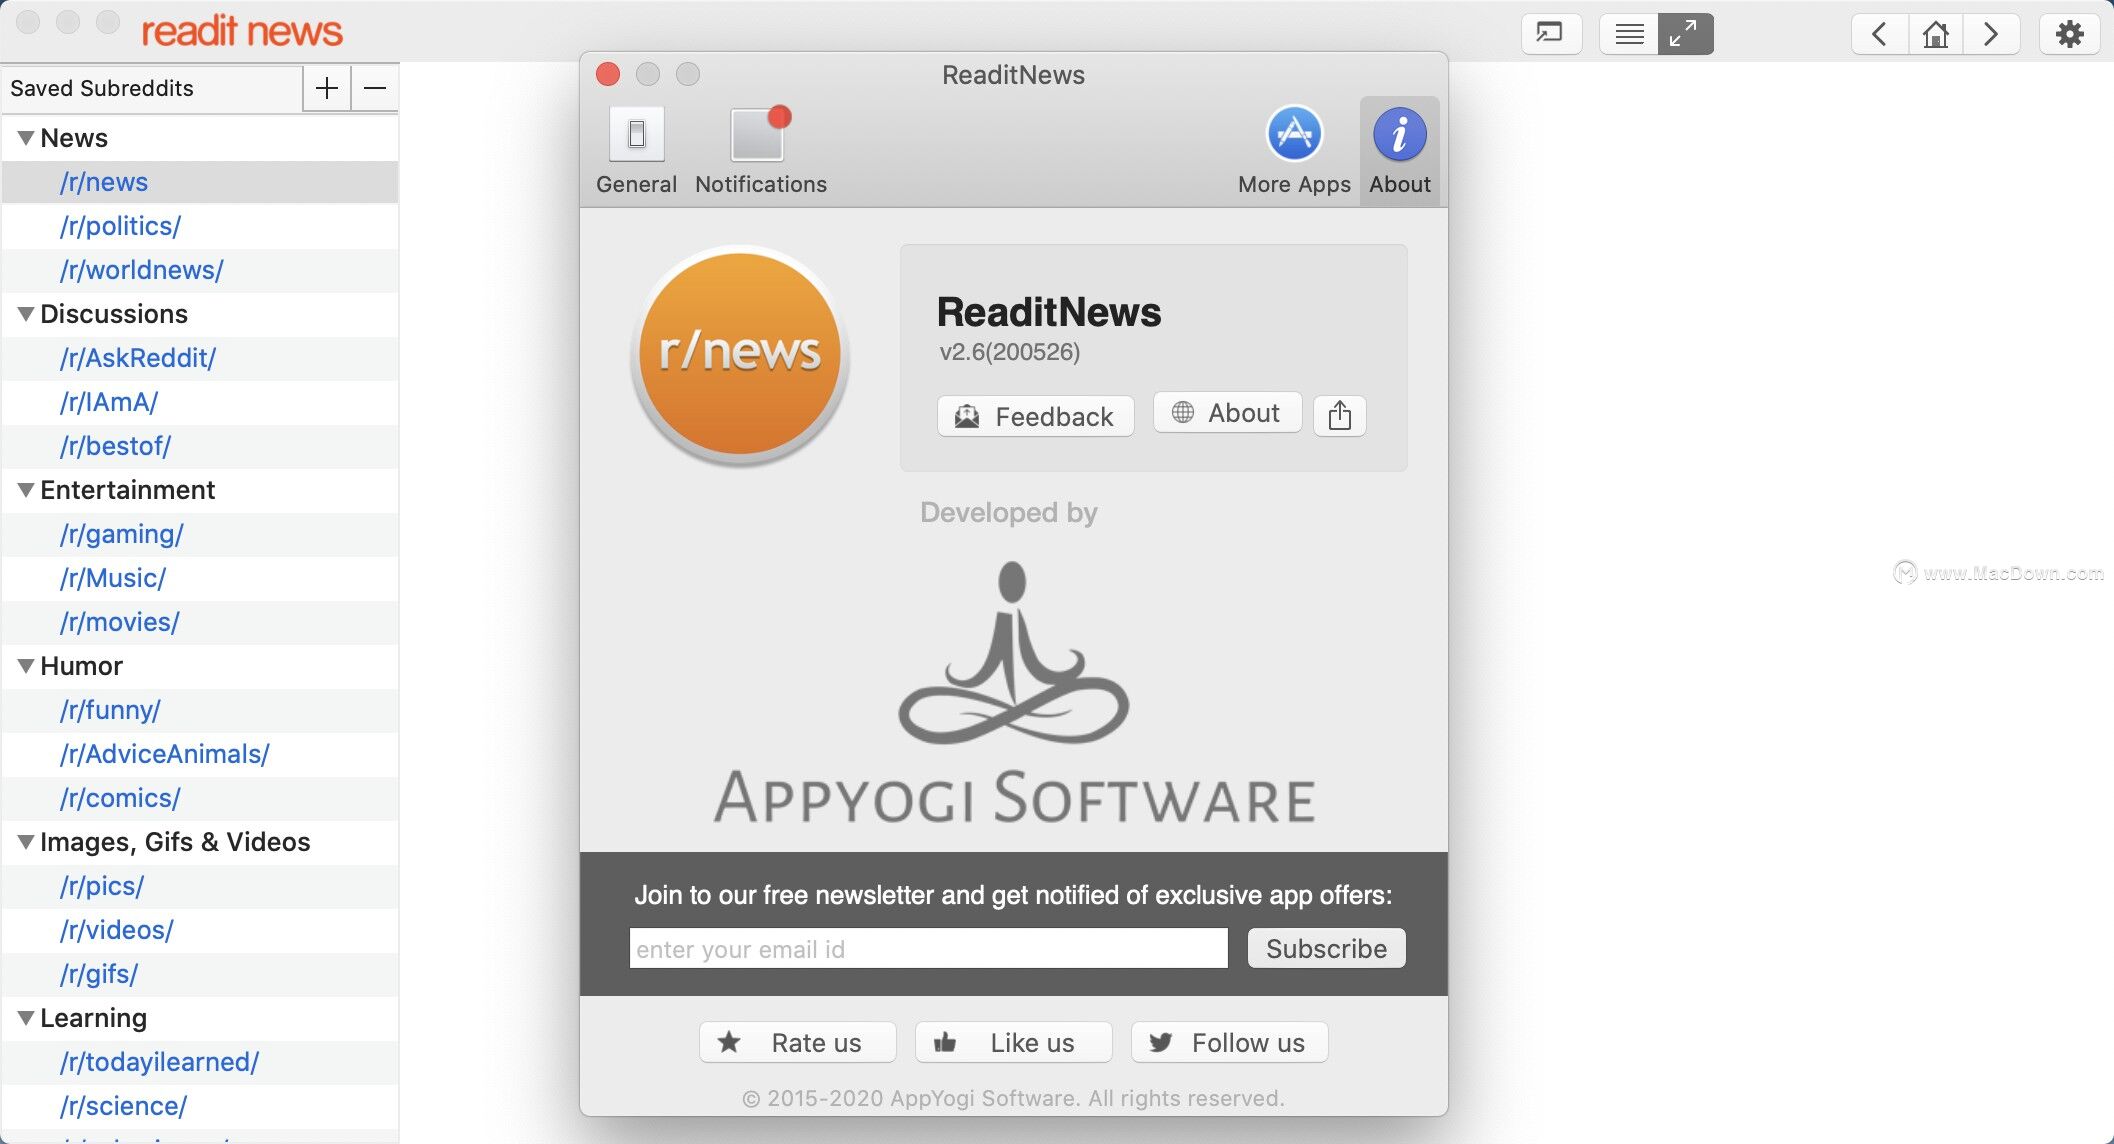Open /r/worldnews/ subreddit
Screen dimensions: 2114x1144
pos(200,270)
